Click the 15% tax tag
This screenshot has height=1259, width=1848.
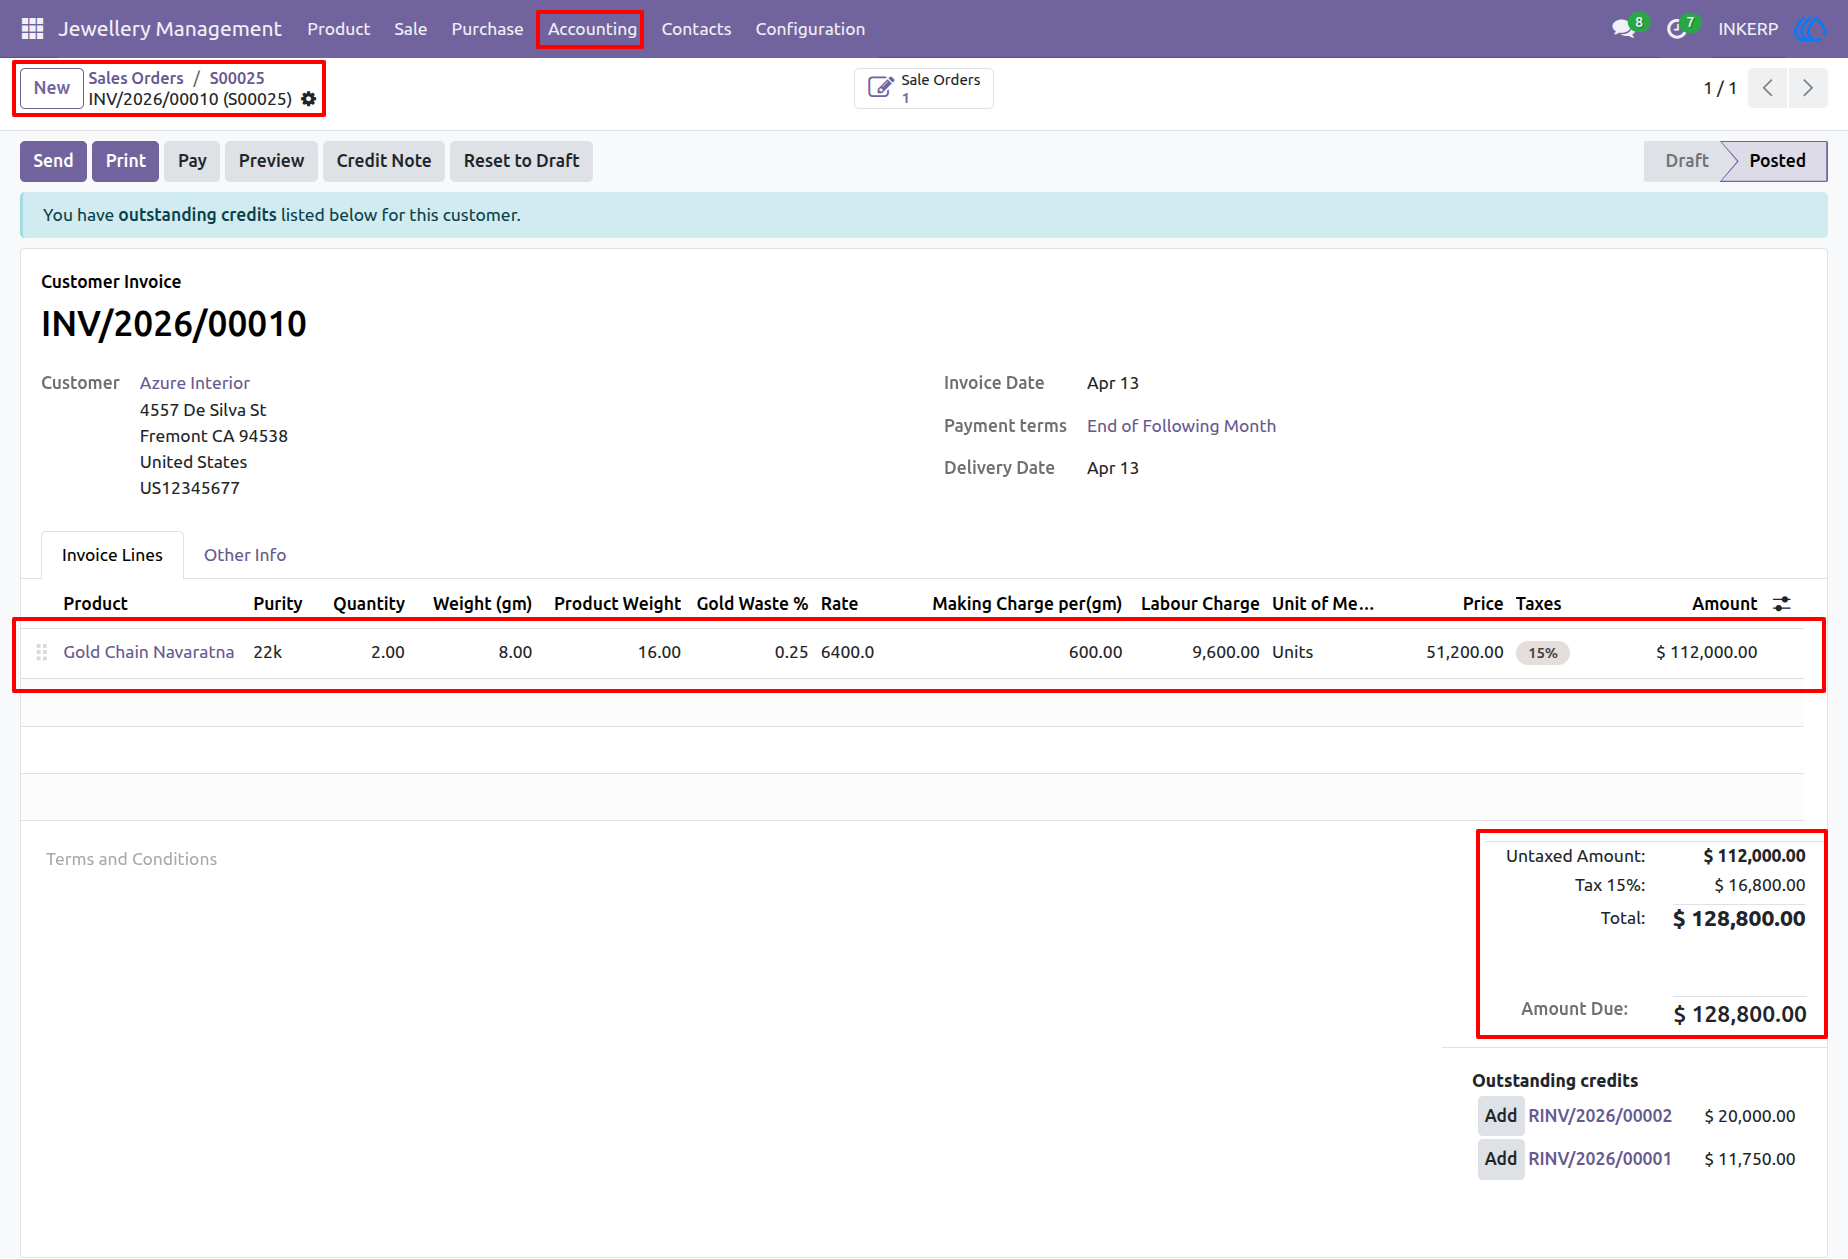[x=1543, y=653]
